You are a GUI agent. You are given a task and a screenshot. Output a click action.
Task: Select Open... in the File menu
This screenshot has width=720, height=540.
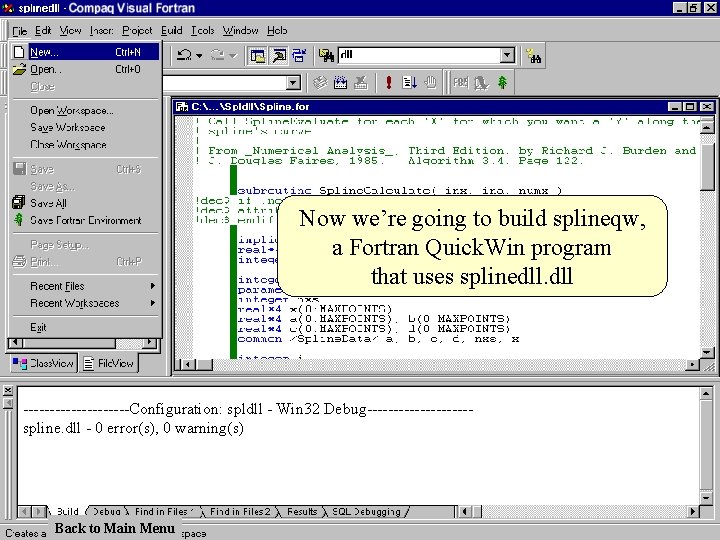(x=85, y=69)
